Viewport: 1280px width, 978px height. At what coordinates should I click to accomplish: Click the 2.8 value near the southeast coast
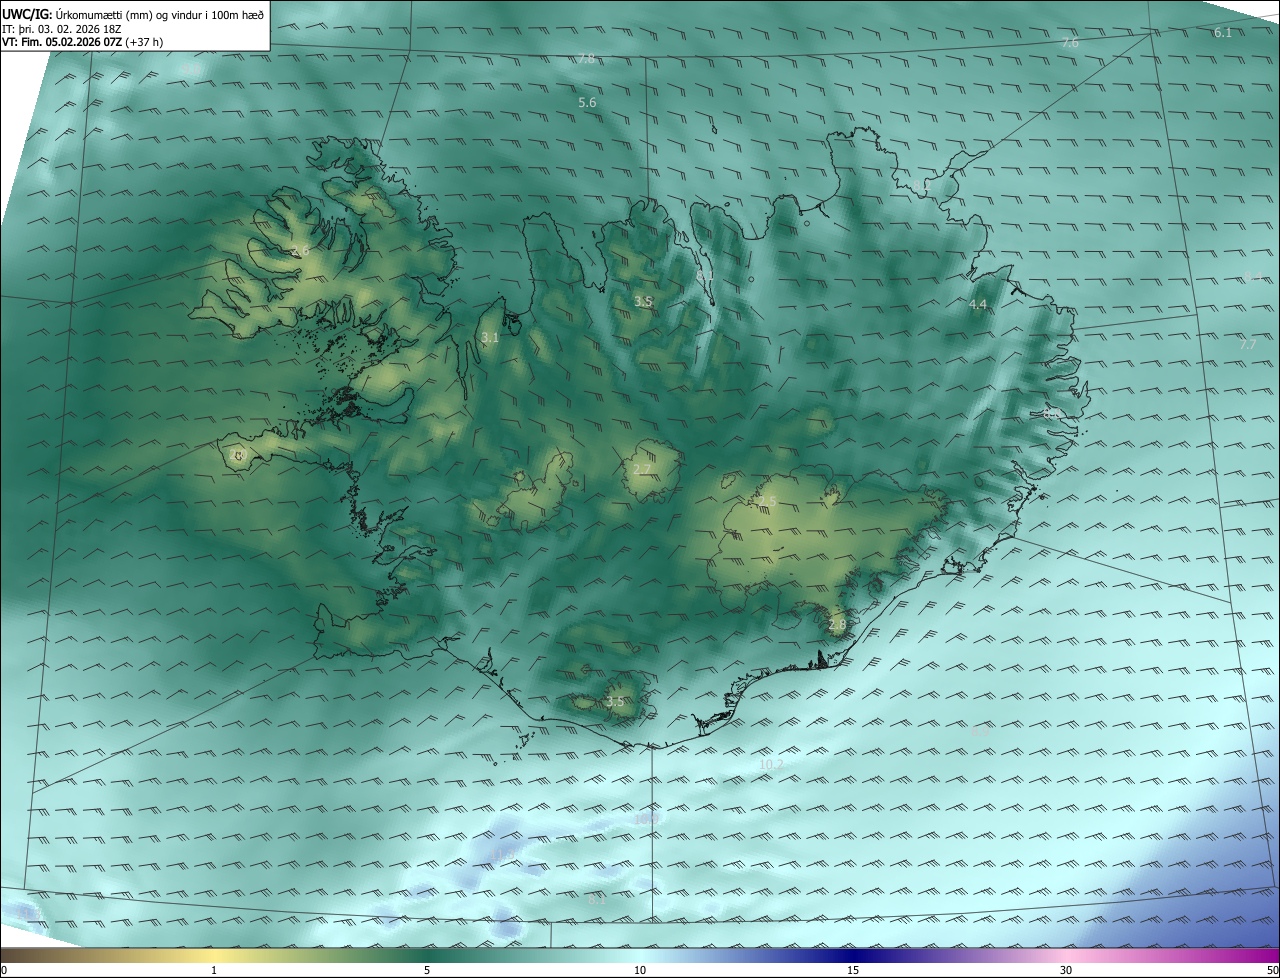click(x=837, y=625)
